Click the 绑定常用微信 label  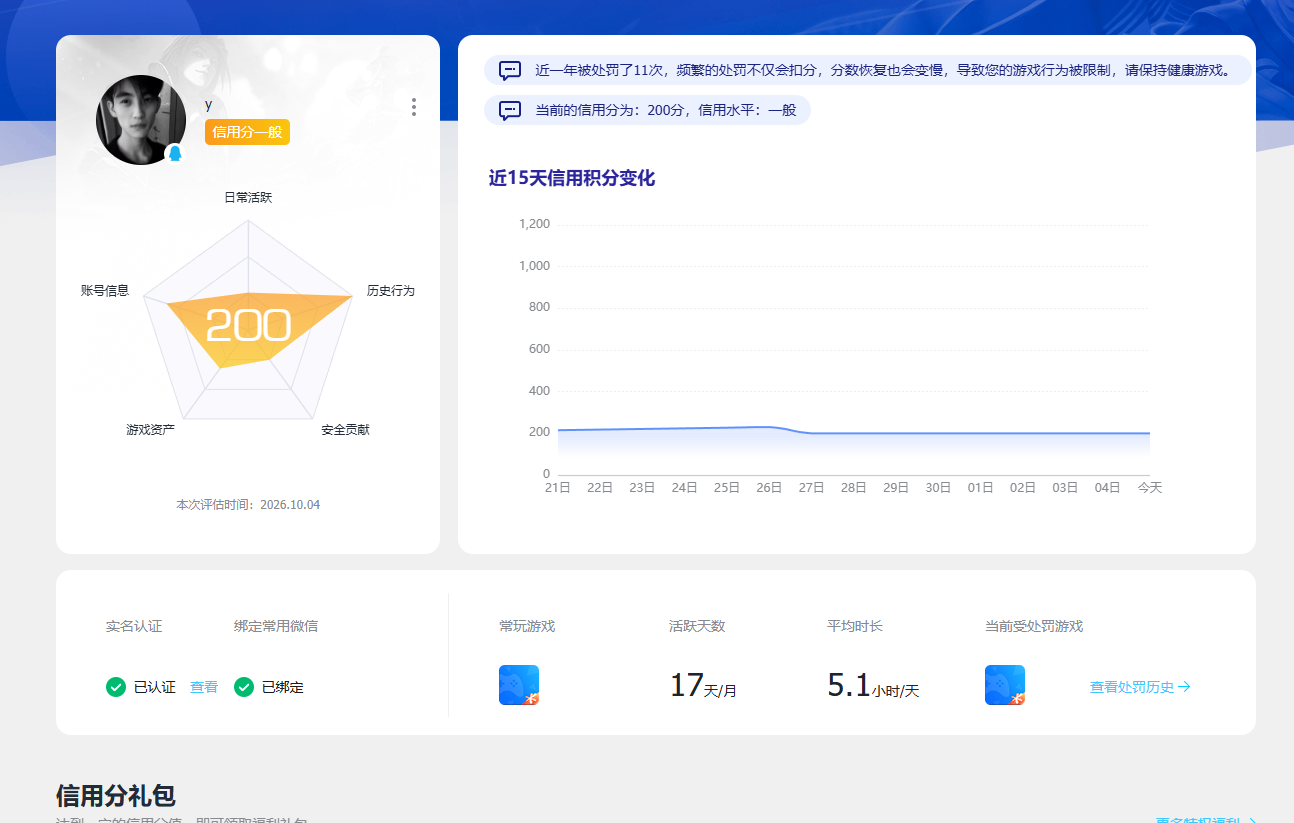tap(276, 627)
